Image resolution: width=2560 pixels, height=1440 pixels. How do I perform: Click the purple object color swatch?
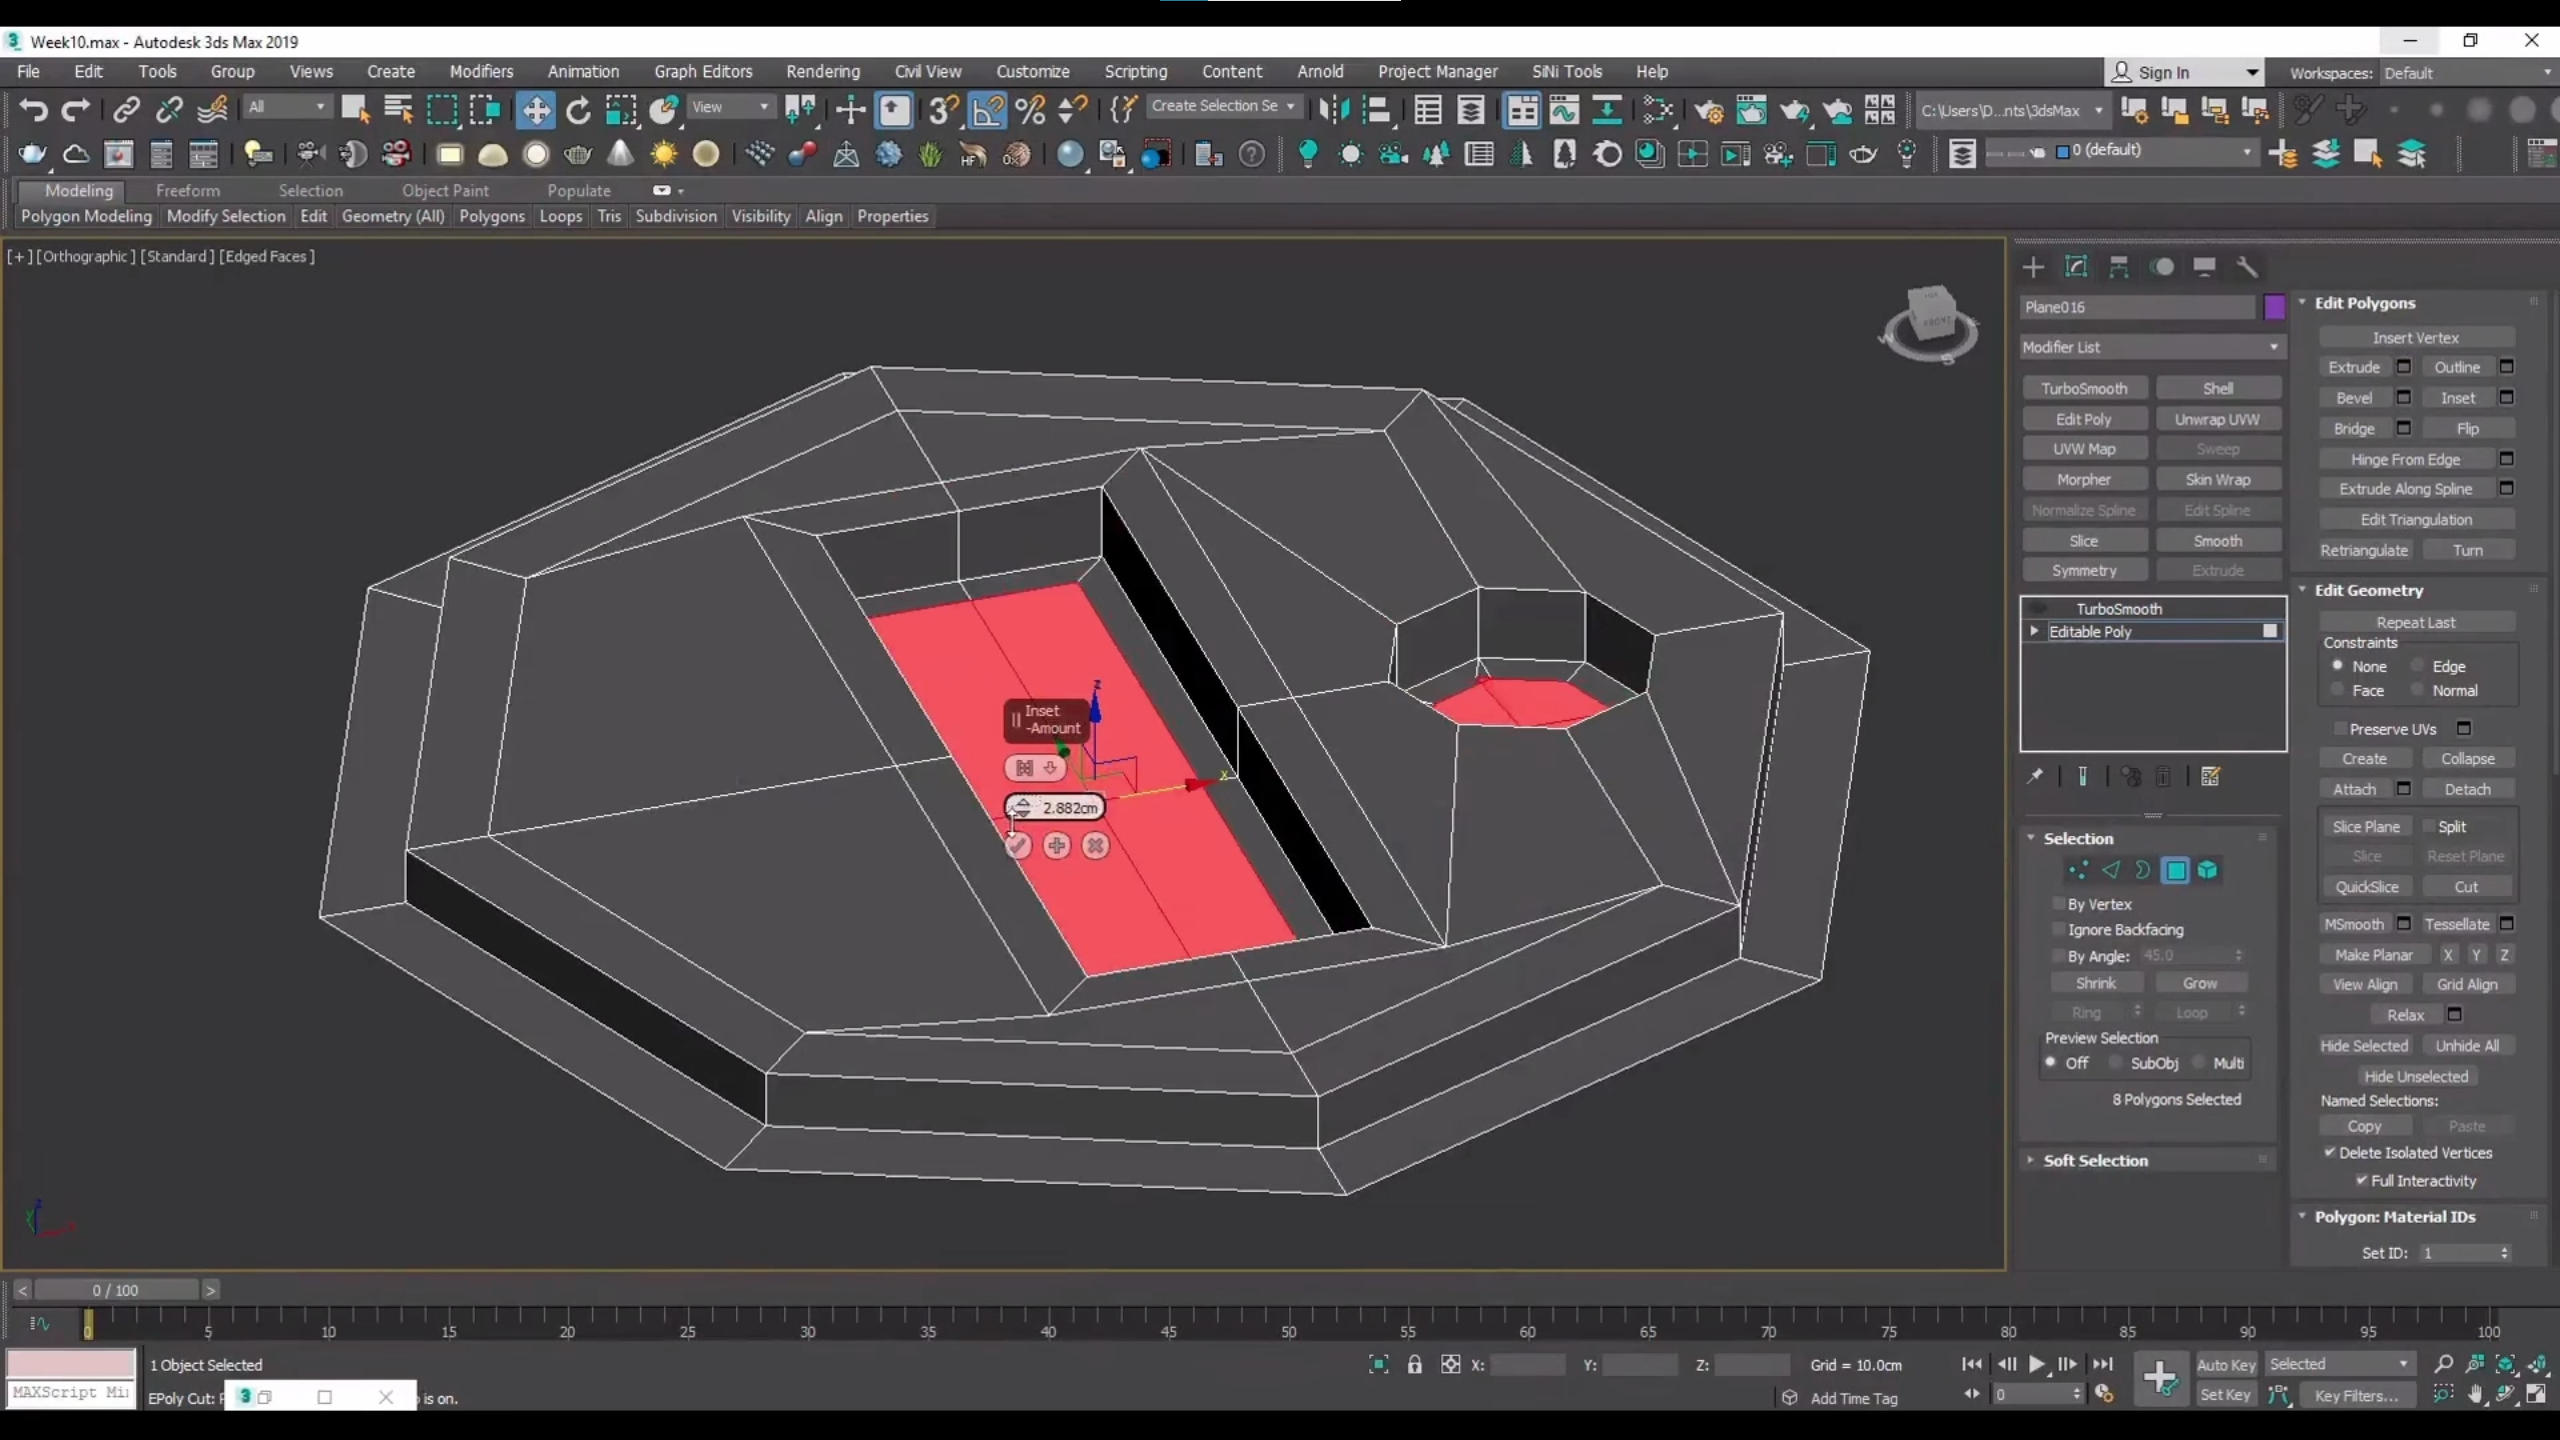[2274, 307]
